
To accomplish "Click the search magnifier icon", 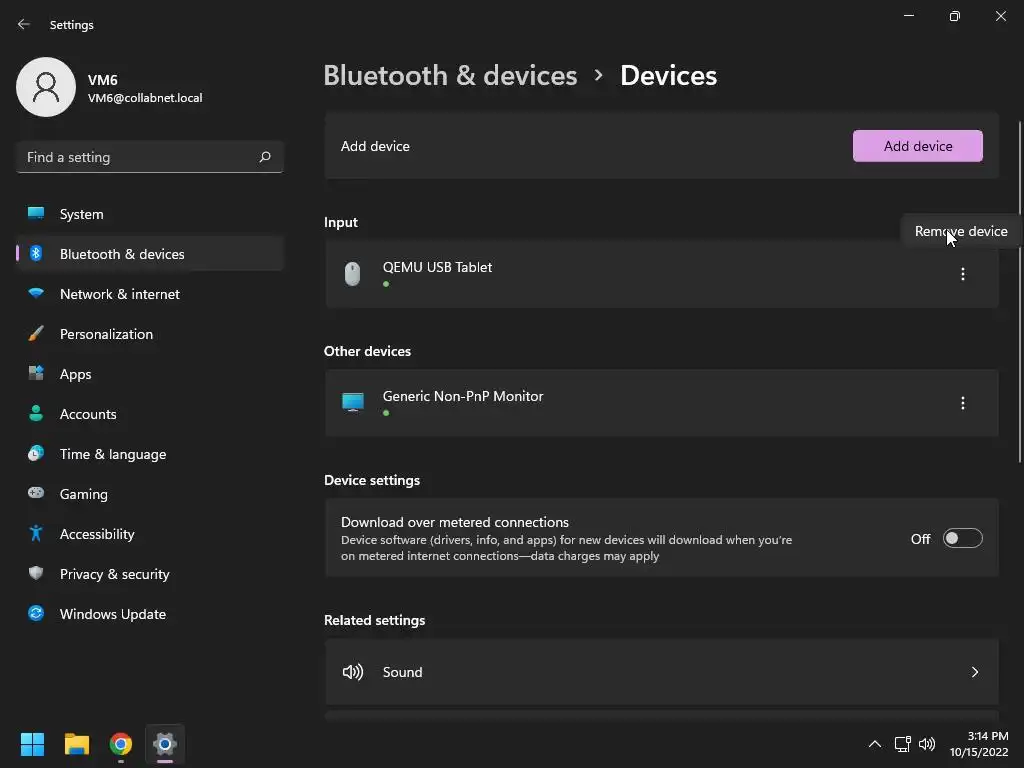I will (x=265, y=157).
